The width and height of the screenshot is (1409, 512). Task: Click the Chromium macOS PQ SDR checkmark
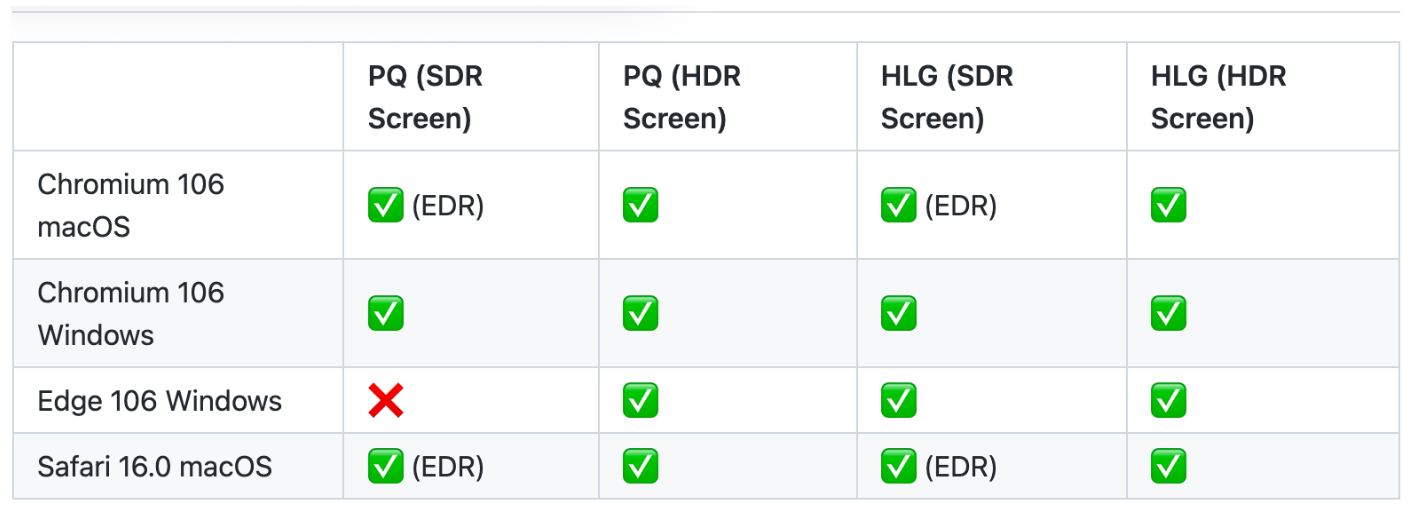[386, 206]
